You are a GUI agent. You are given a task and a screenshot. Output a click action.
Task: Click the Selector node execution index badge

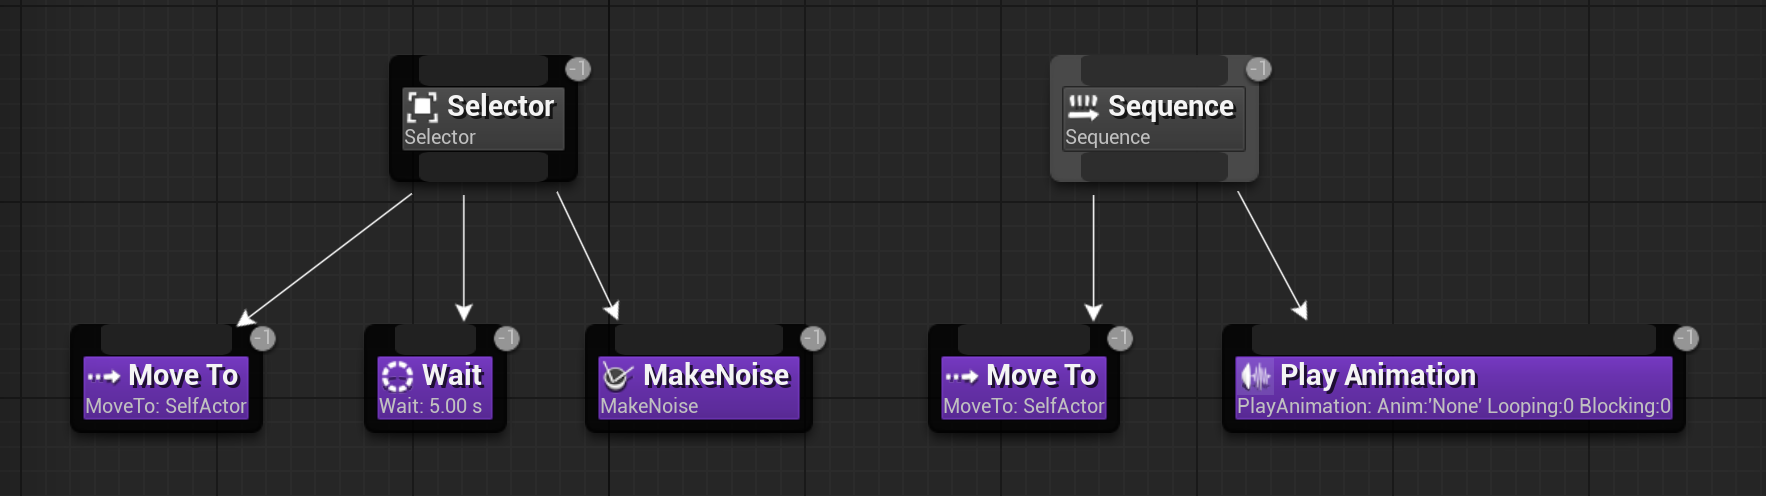578,69
